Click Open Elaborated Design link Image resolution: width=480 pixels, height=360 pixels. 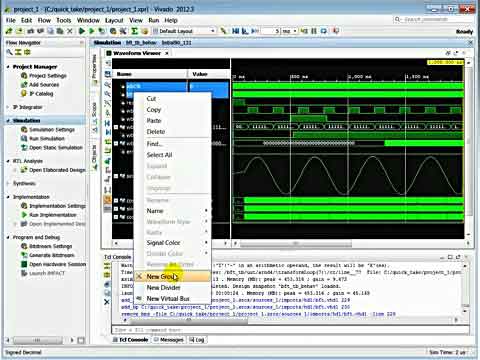click(57, 170)
